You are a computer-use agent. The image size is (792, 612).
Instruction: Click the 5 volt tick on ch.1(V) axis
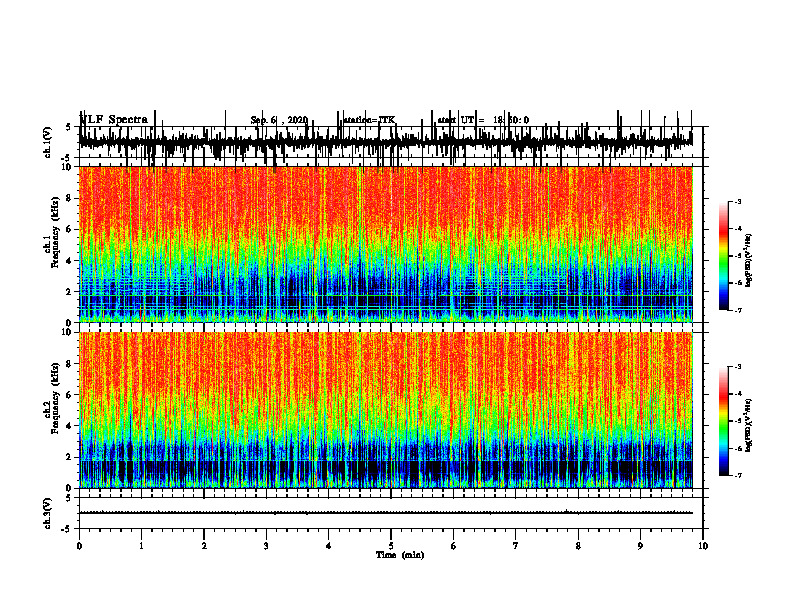coord(68,127)
